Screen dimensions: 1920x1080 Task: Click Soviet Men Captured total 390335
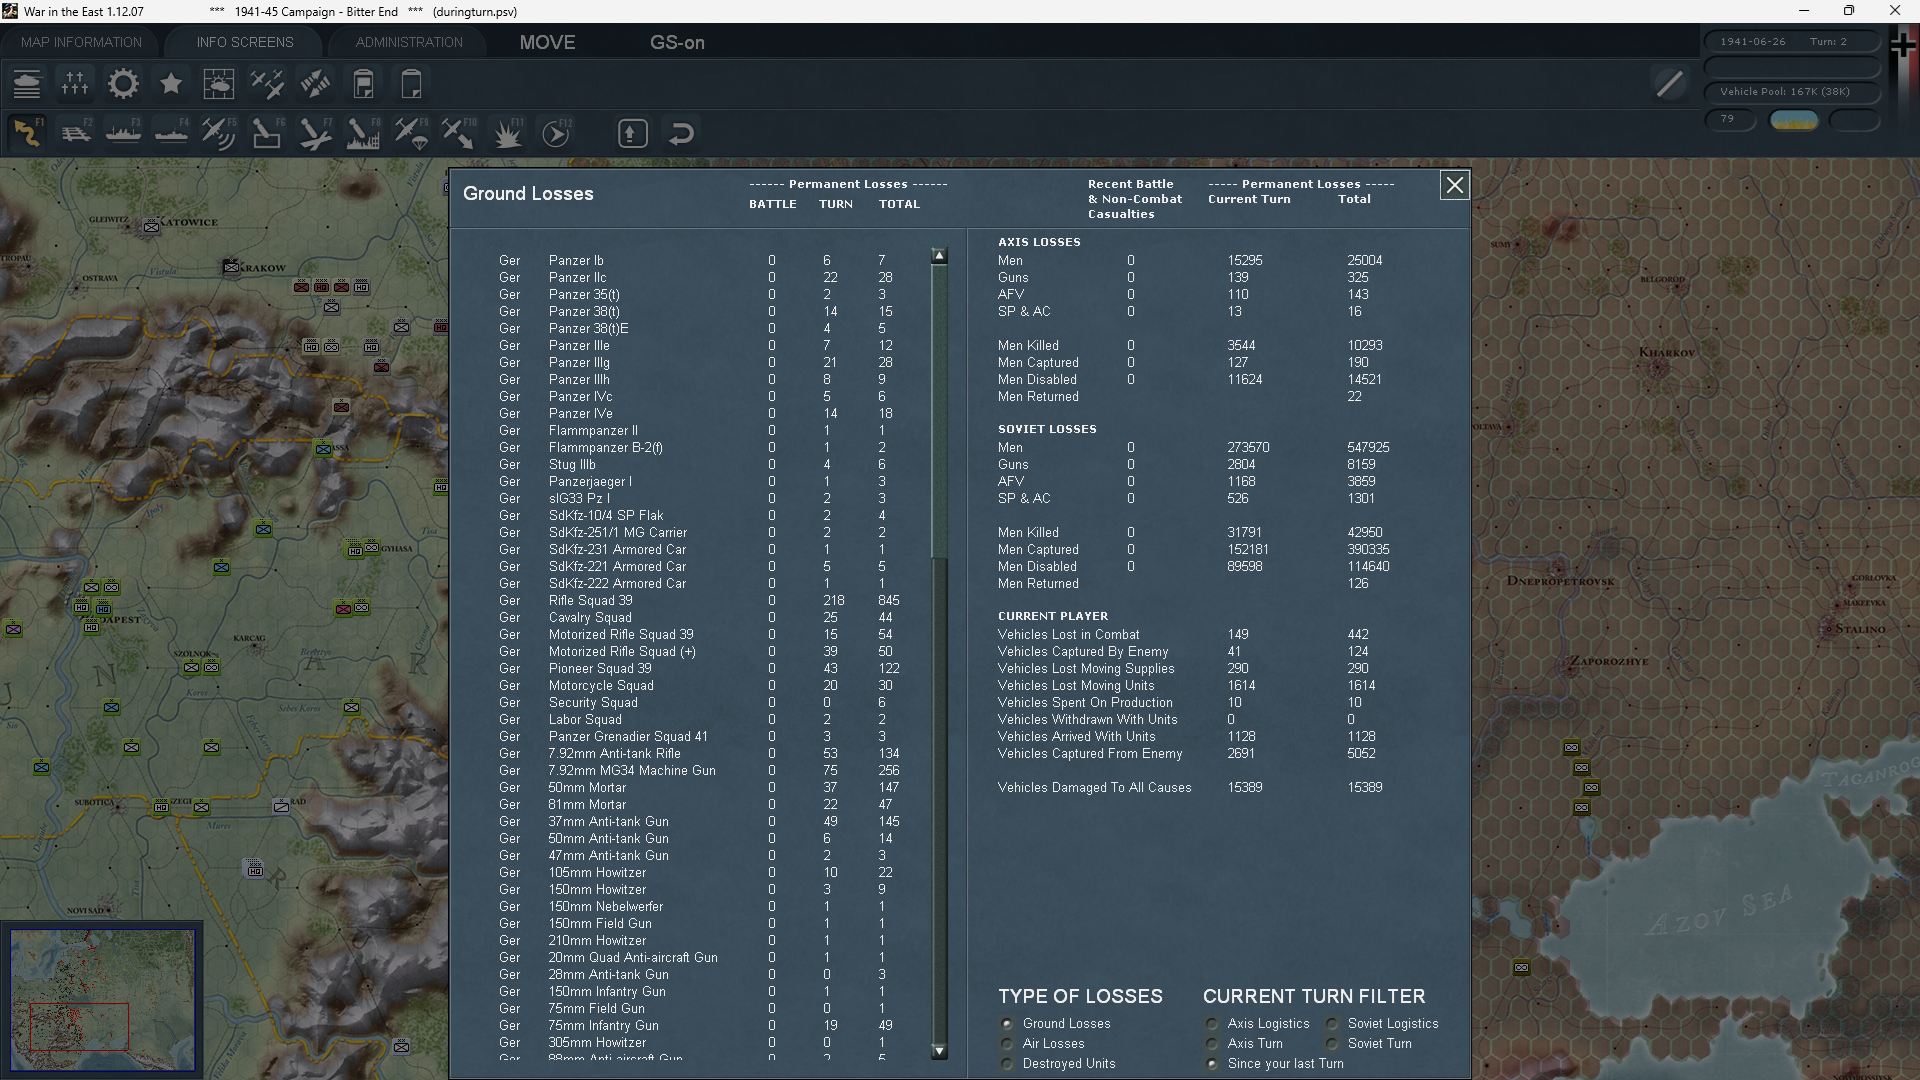tap(1368, 549)
